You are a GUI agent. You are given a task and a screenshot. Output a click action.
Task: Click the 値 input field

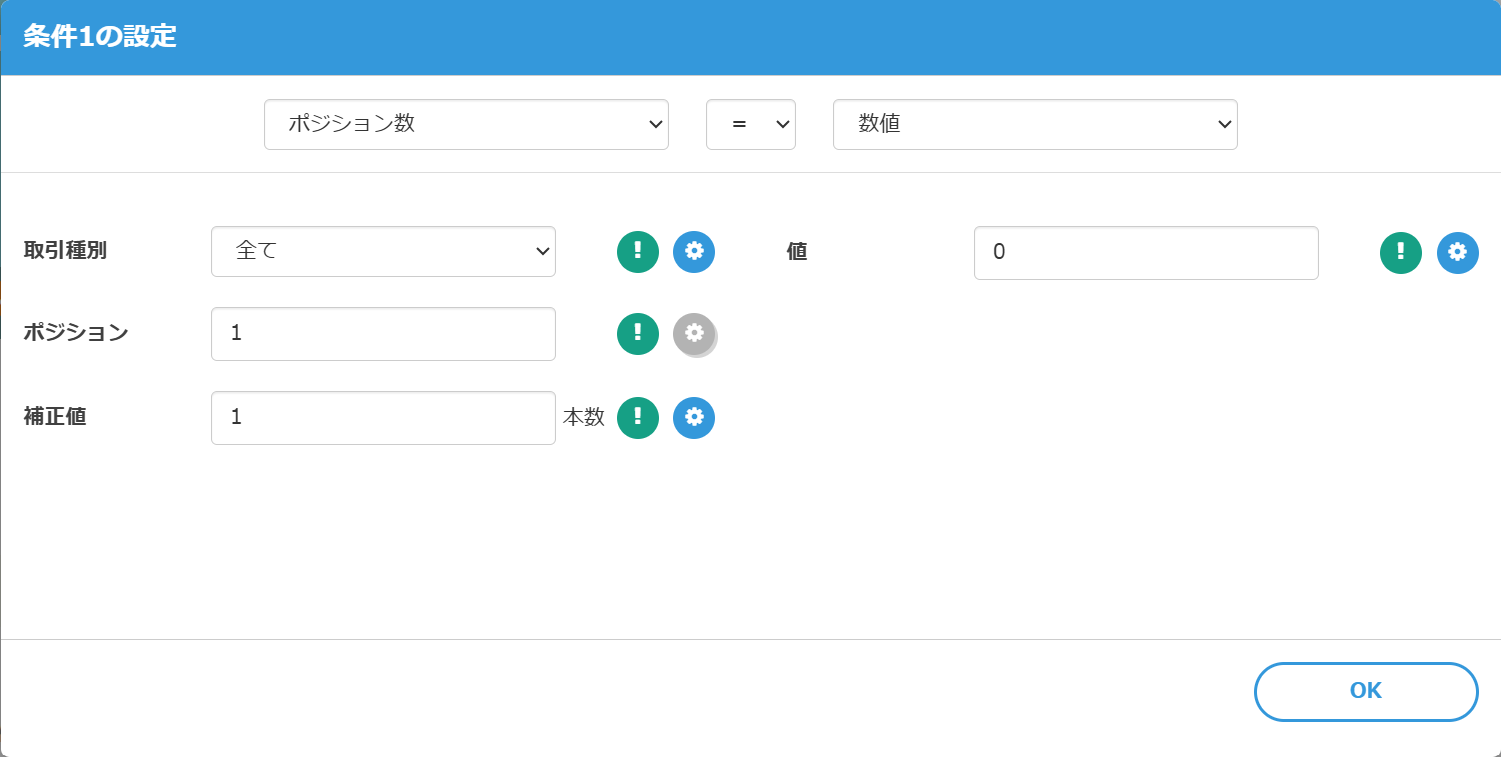click(x=1146, y=253)
